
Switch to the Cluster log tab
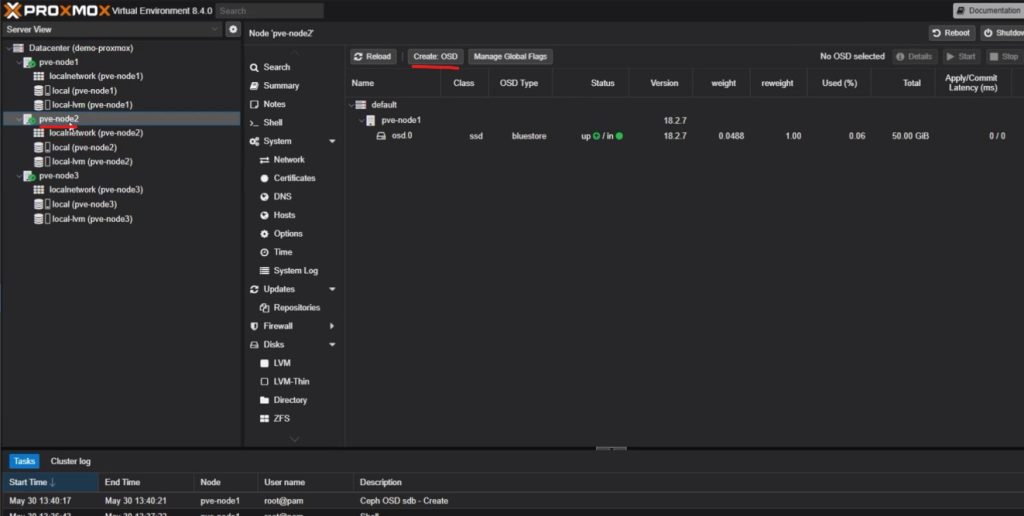[x=71, y=461]
